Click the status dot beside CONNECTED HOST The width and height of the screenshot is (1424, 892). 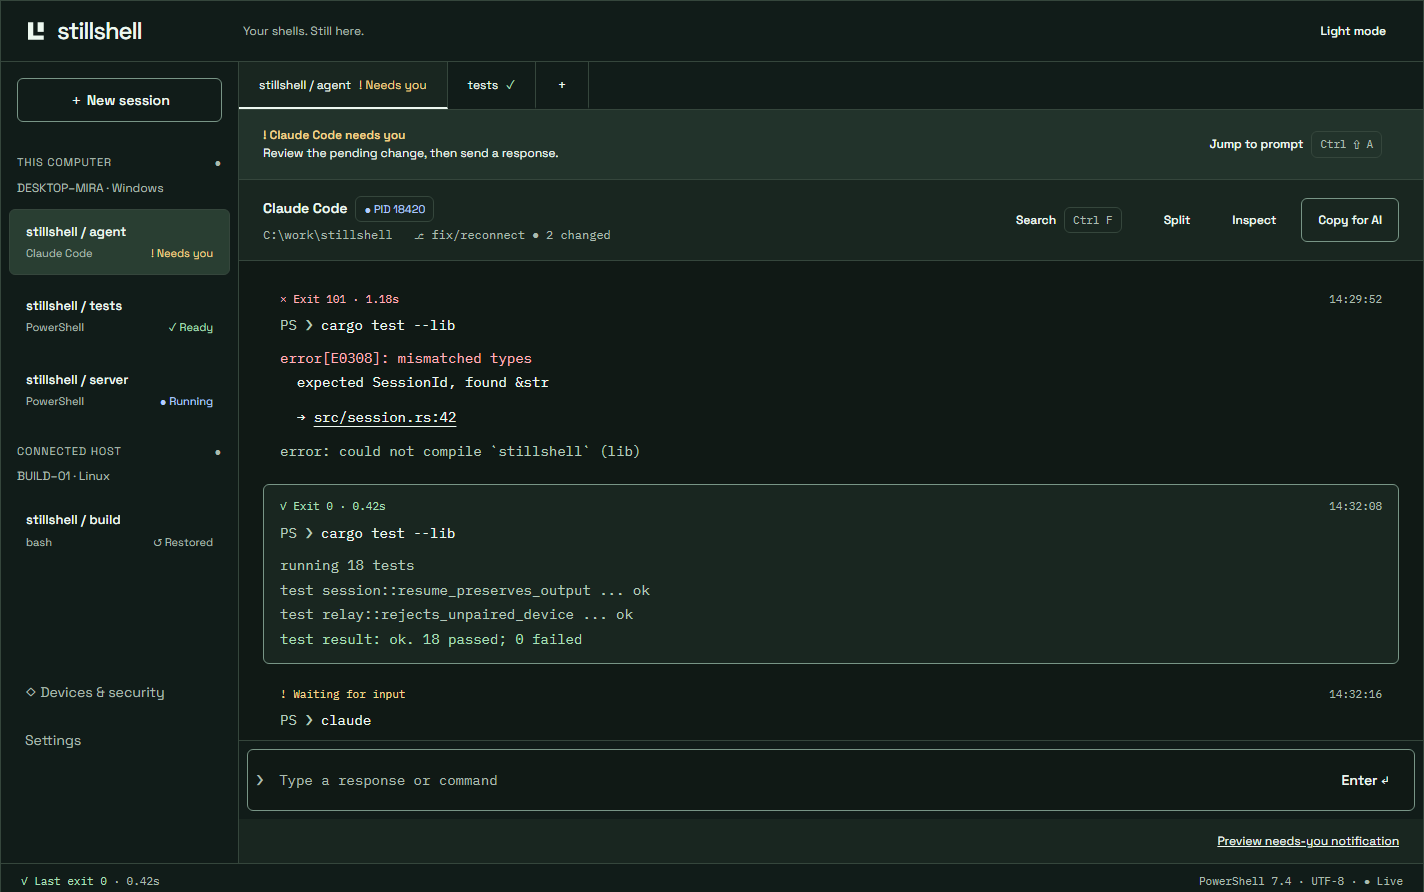tap(218, 452)
